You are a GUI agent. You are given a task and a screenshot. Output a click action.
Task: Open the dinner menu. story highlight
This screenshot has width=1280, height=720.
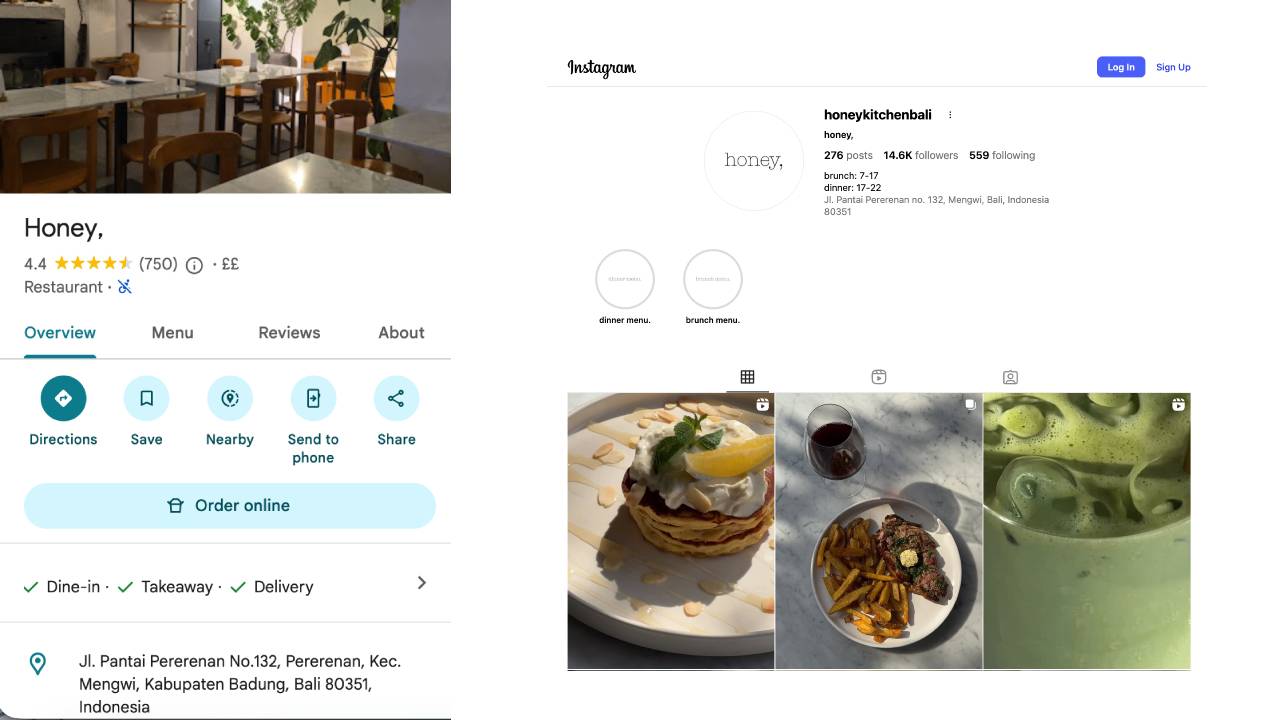(625, 279)
